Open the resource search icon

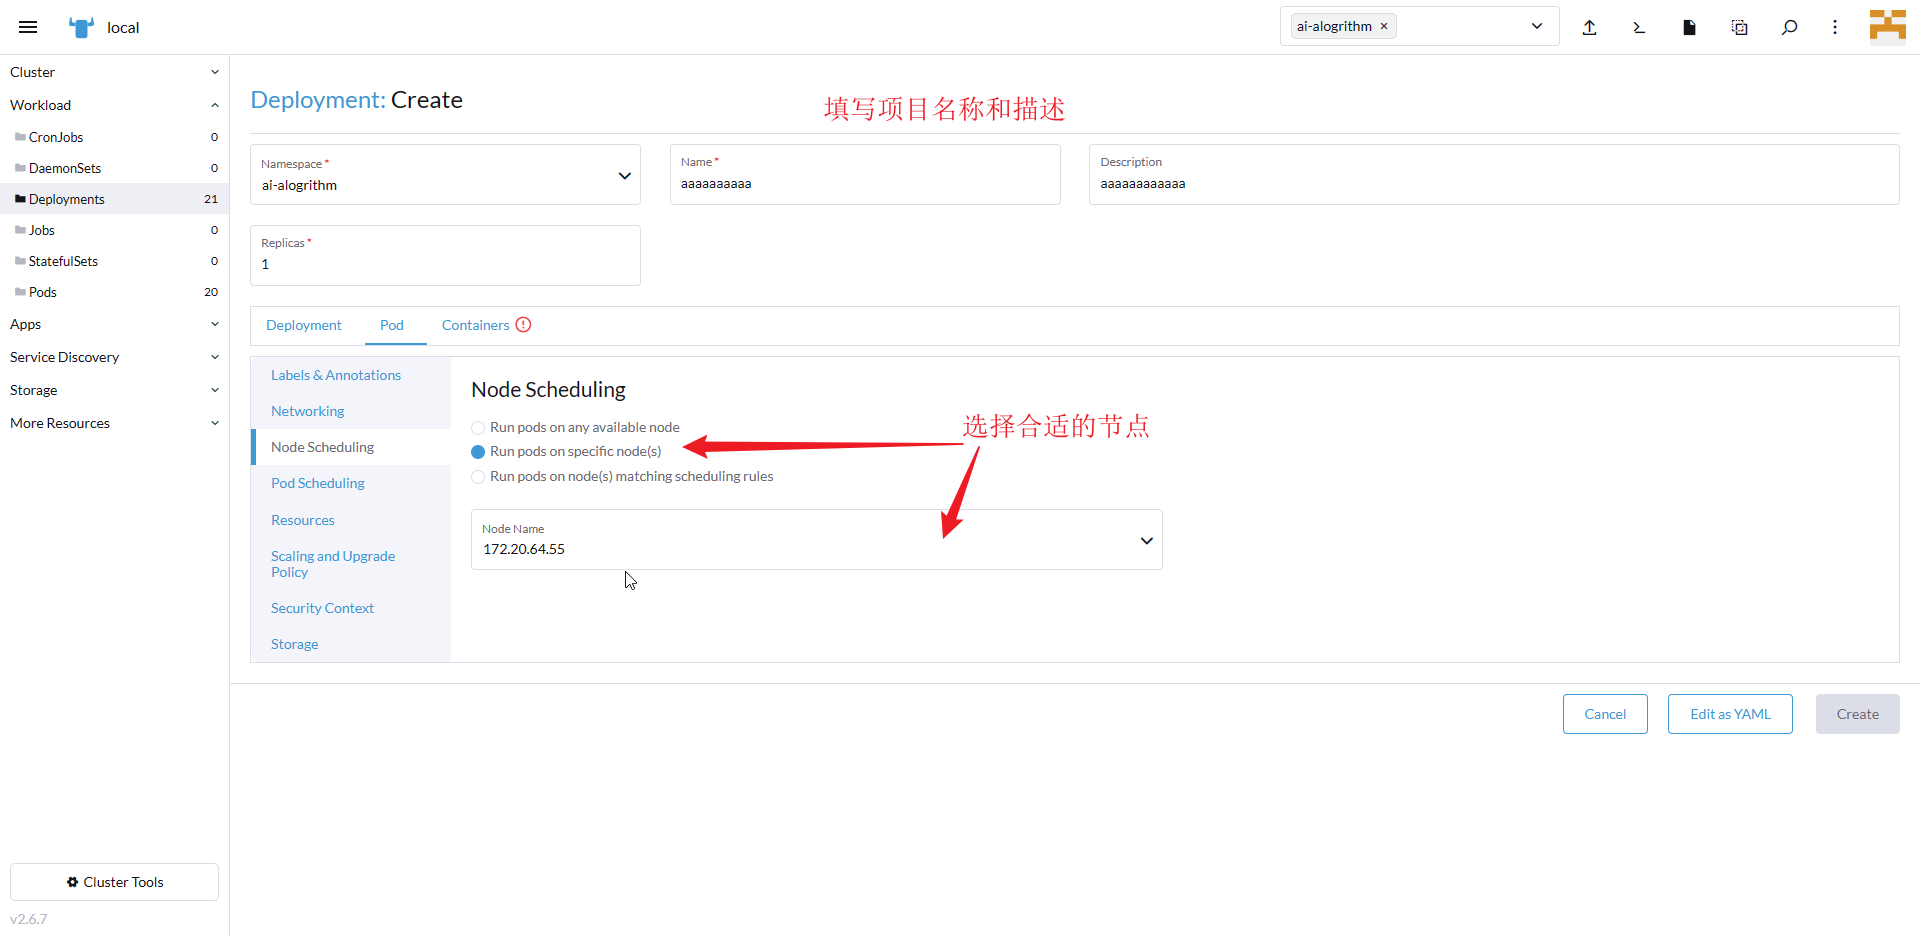[1789, 27]
